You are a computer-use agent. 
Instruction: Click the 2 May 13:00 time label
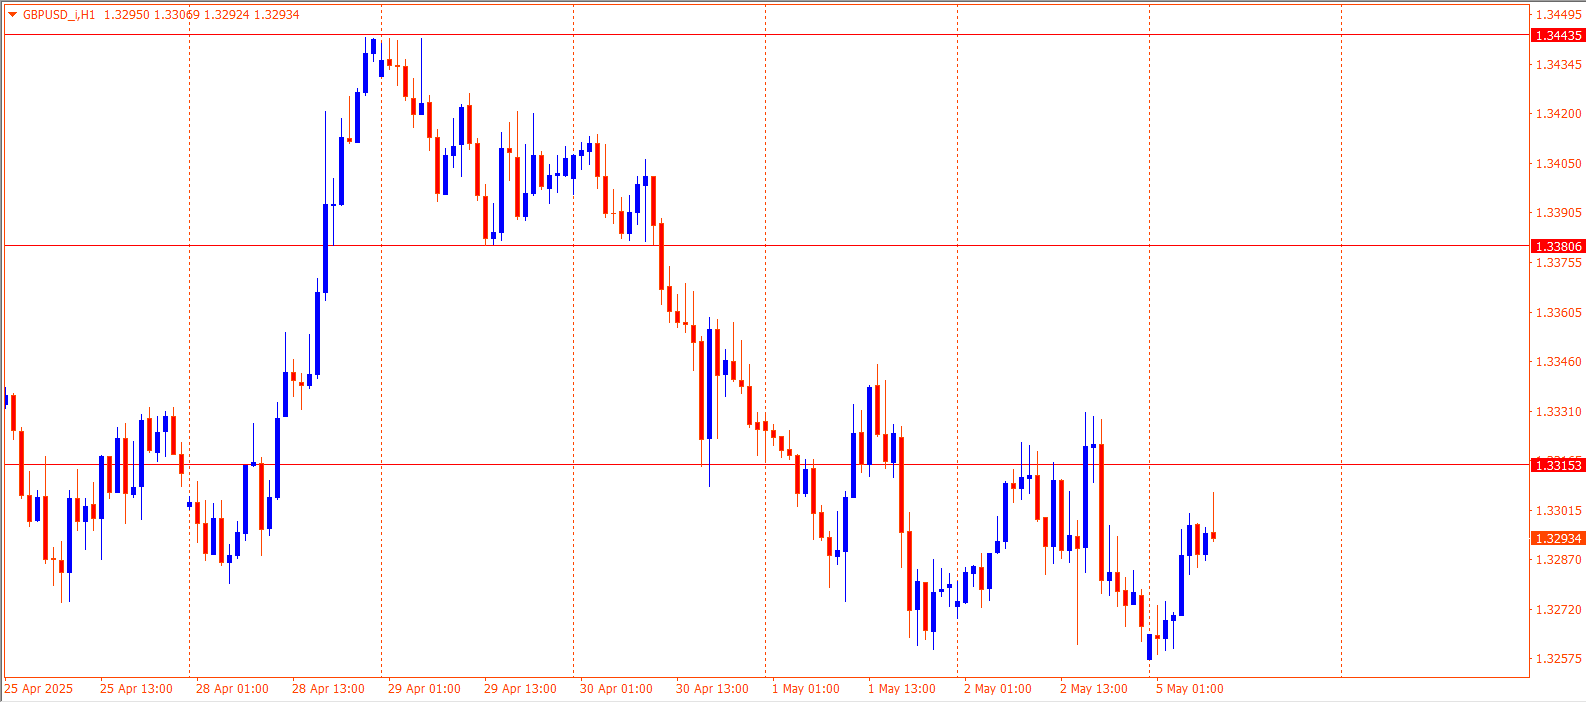(1094, 689)
